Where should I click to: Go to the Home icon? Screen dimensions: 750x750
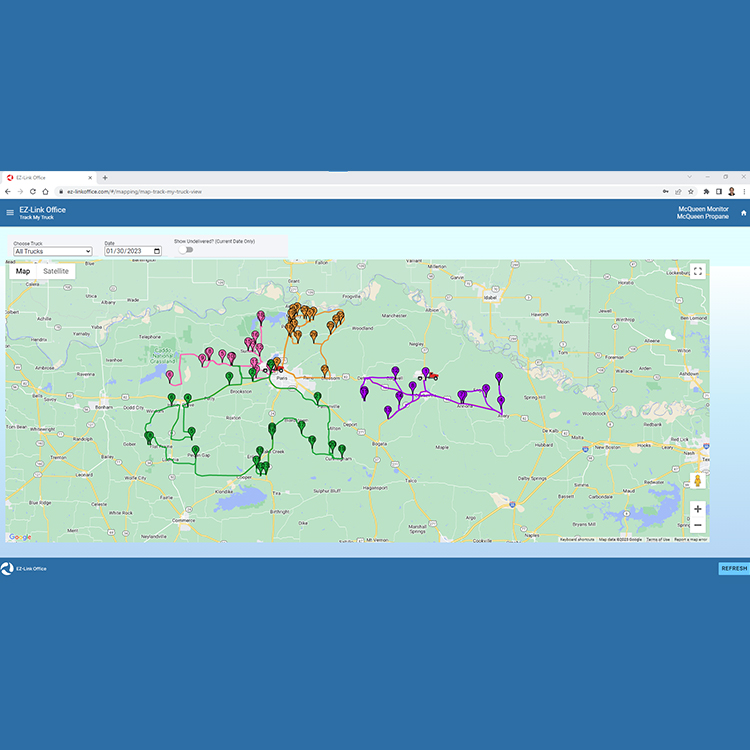pyautogui.click(x=743, y=212)
